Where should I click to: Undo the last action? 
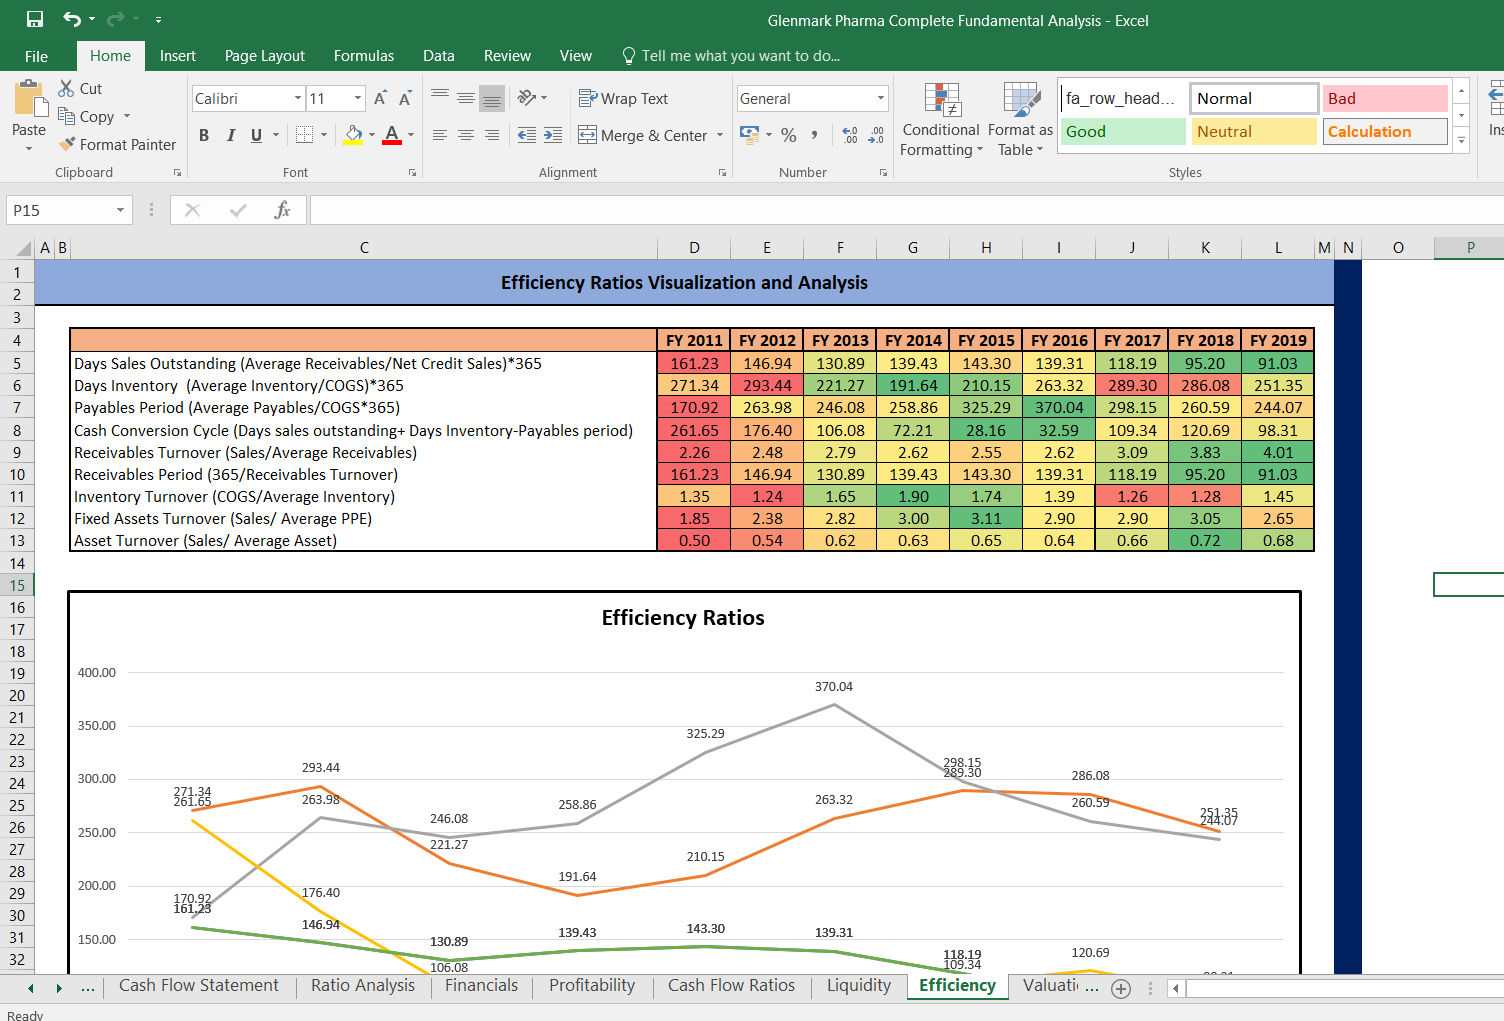pos(72,19)
